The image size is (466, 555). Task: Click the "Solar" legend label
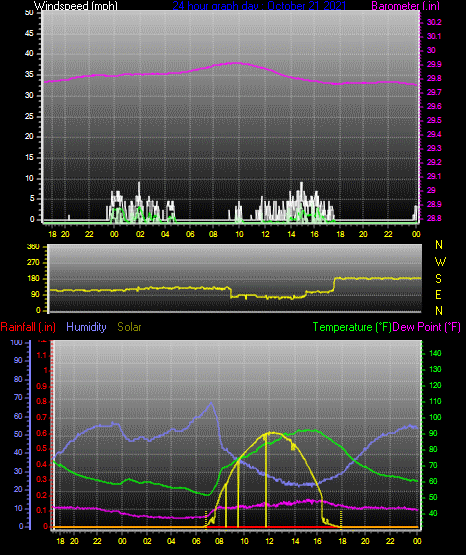(x=129, y=327)
